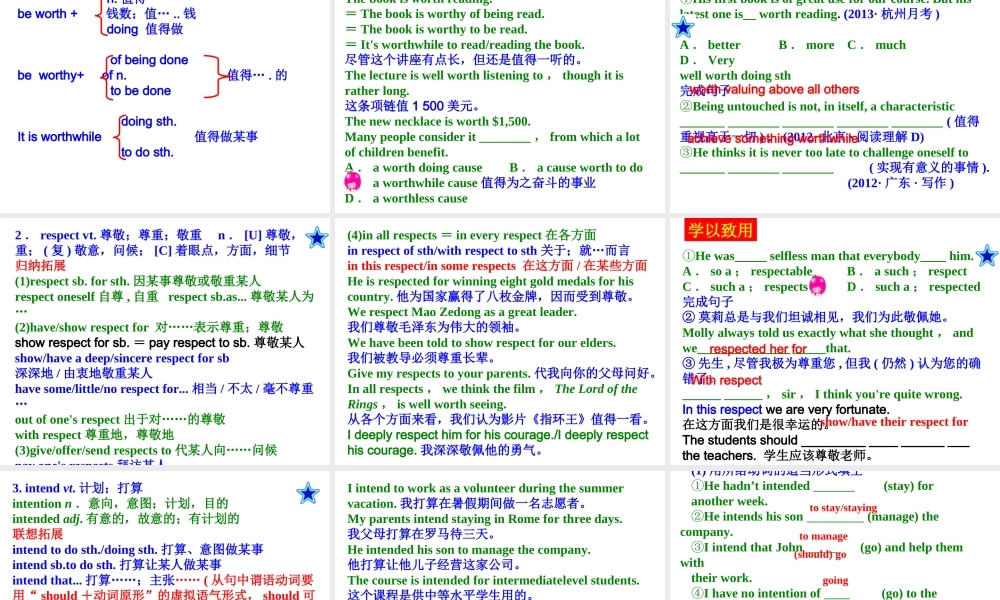Open slide with 'Molly always told us exactly'

point(835,341)
